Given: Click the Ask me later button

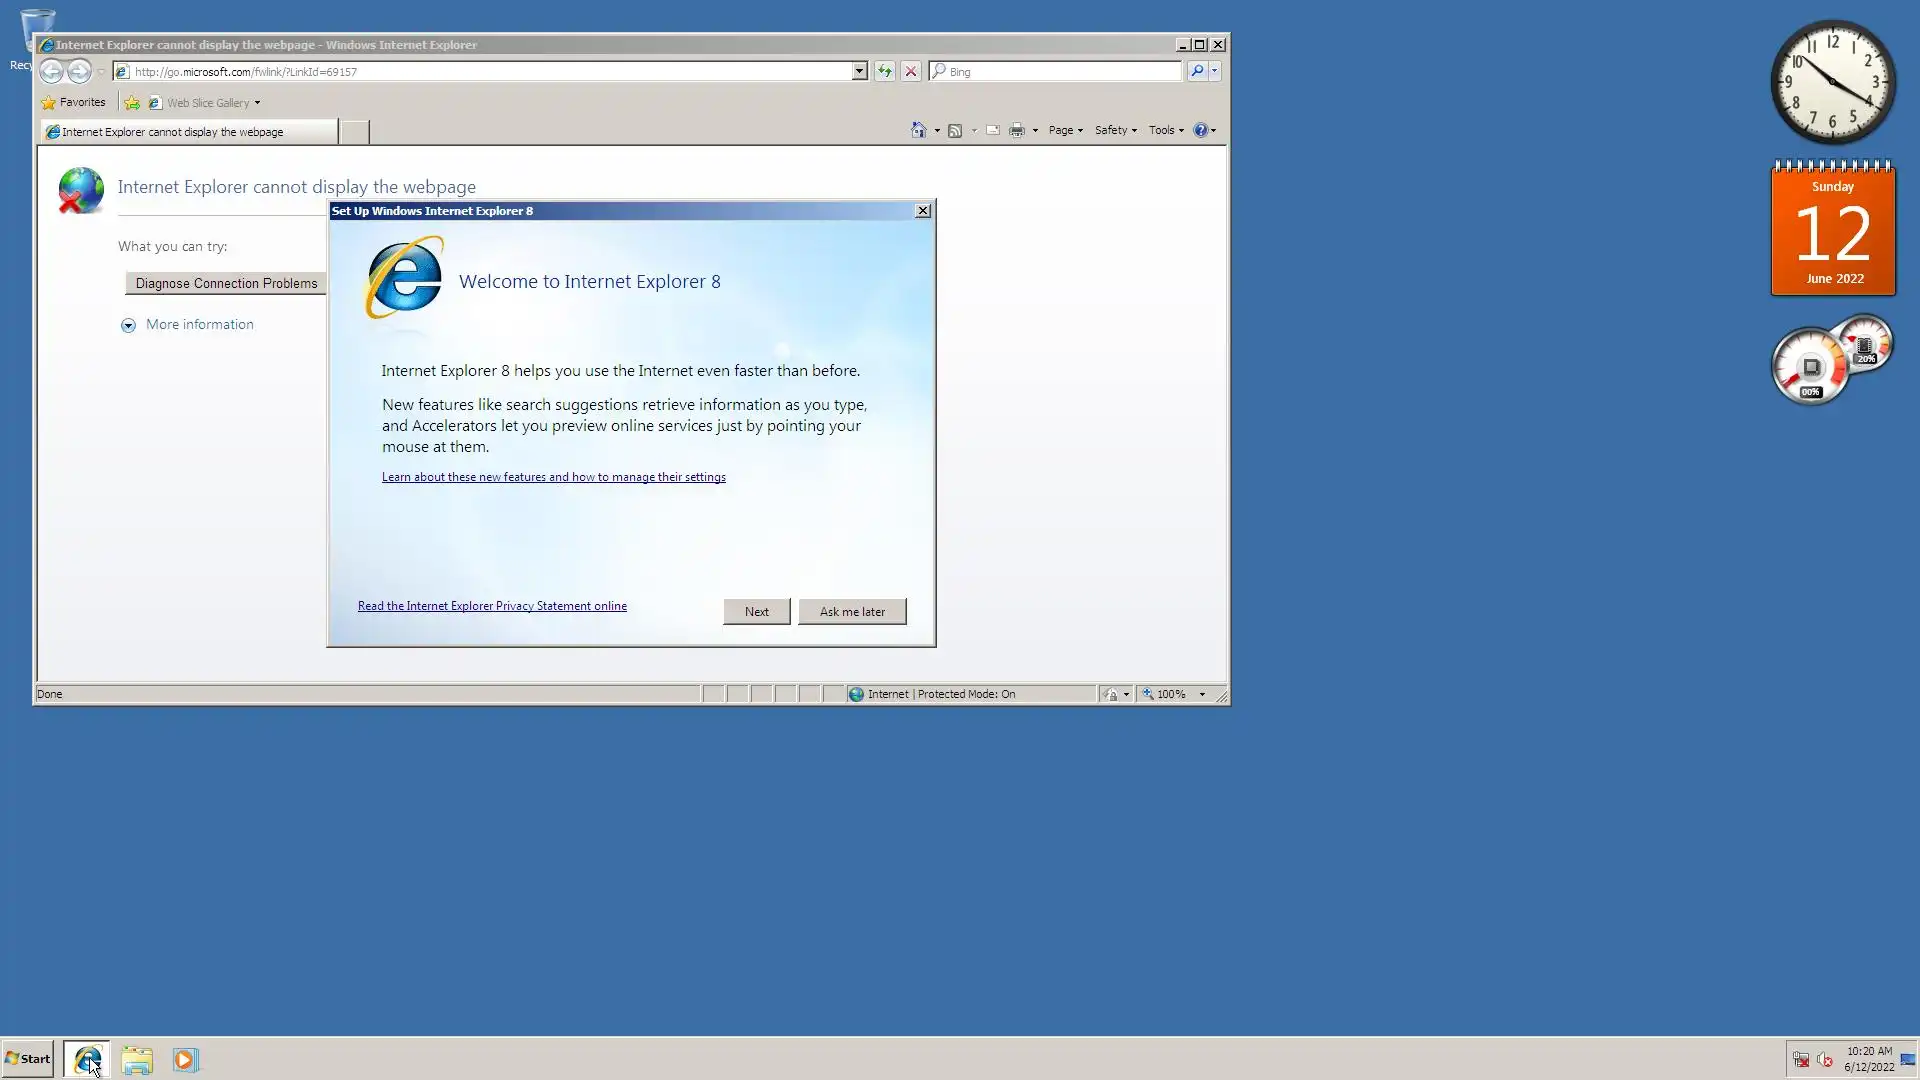Looking at the screenshot, I should pyautogui.click(x=852, y=611).
